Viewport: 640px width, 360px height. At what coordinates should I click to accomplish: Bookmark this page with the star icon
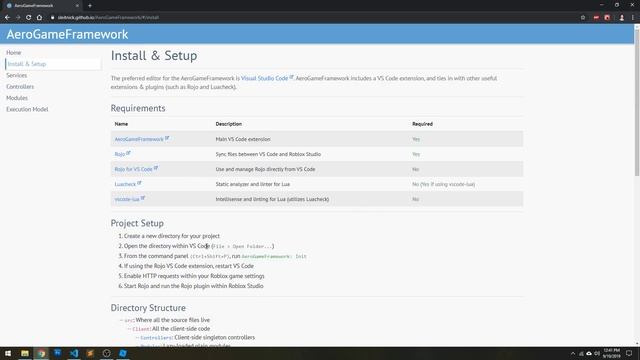(583, 18)
